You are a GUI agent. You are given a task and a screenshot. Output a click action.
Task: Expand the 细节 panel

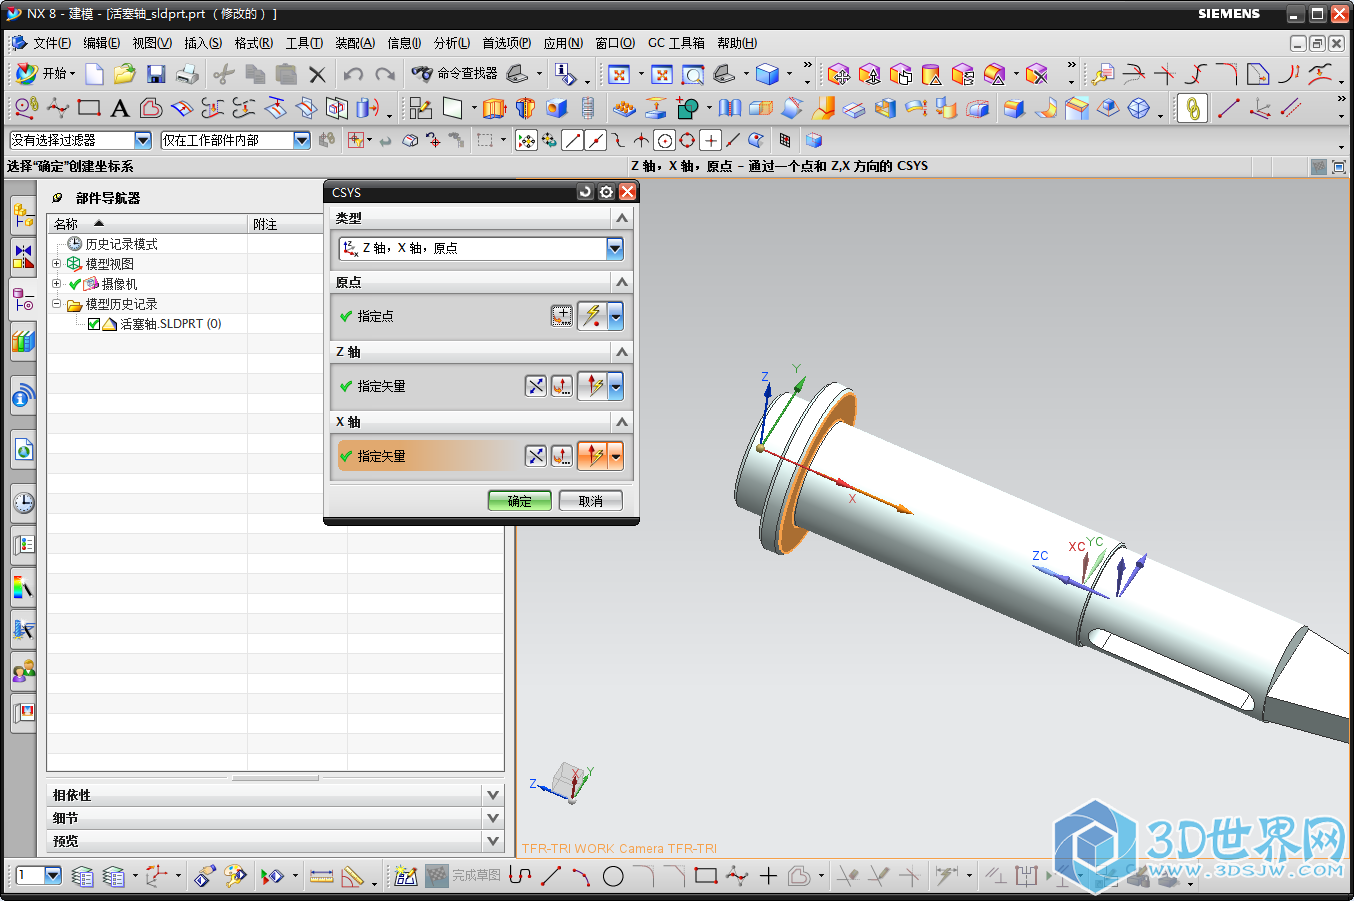click(x=493, y=818)
